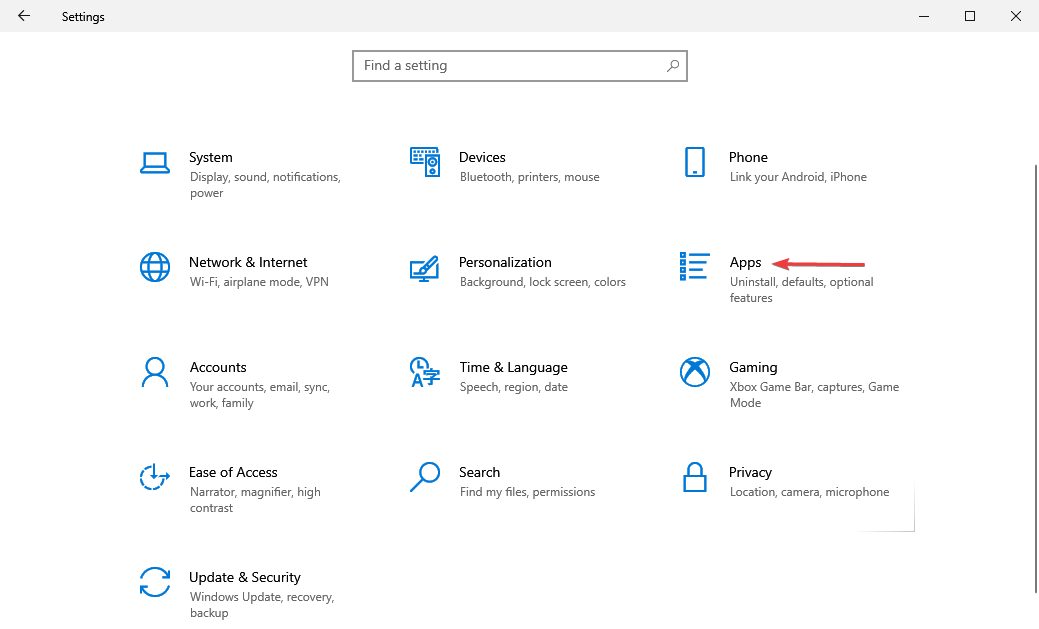Open the Apps category
Viewport: 1039px width, 629px height.
745,262
